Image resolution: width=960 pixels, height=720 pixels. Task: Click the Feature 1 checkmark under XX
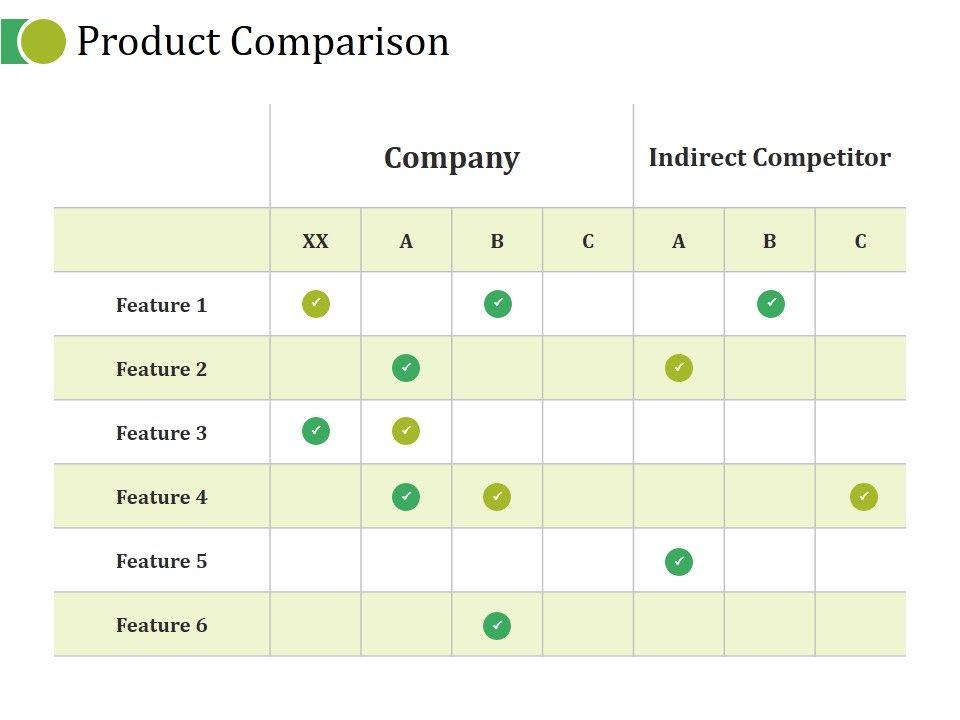click(x=315, y=303)
